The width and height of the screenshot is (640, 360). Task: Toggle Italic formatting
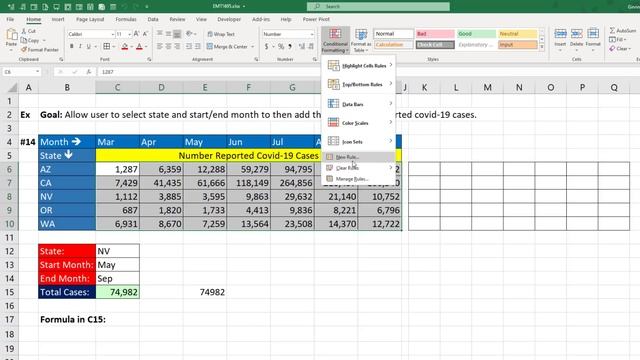[80, 47]
